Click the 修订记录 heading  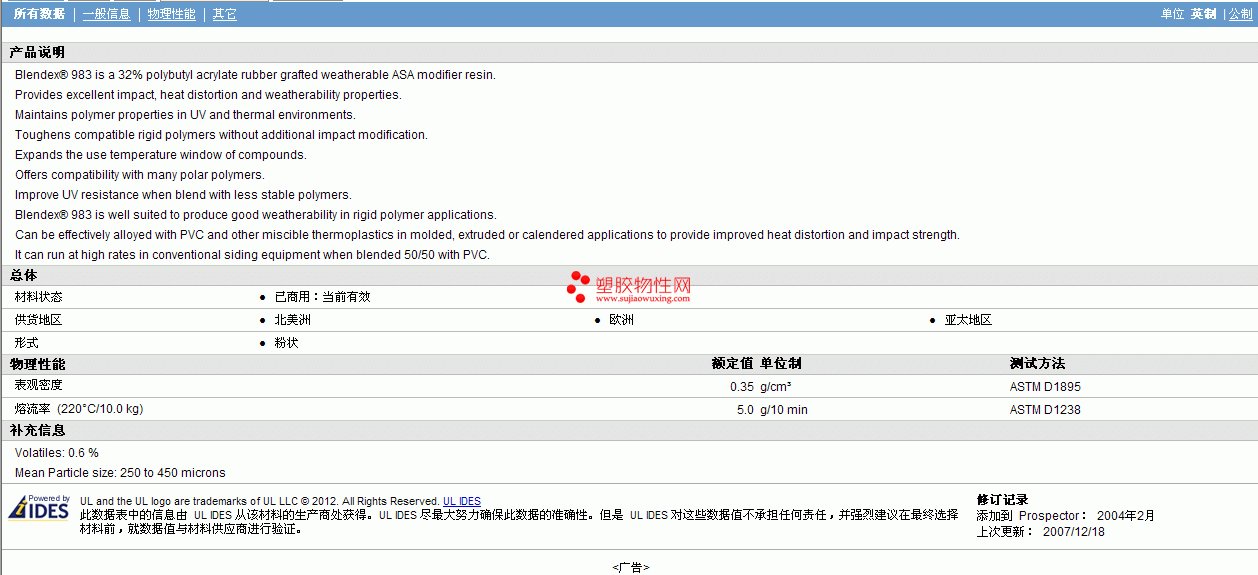tap(1002, 500)
